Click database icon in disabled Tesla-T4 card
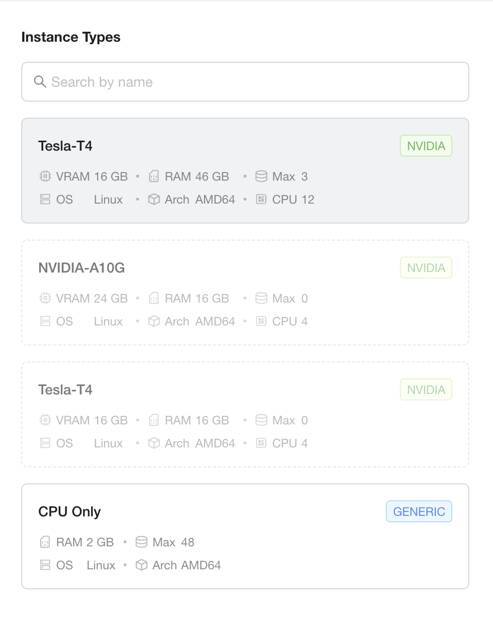The width and height of the screenshot is (493, 640). (261, 420)
